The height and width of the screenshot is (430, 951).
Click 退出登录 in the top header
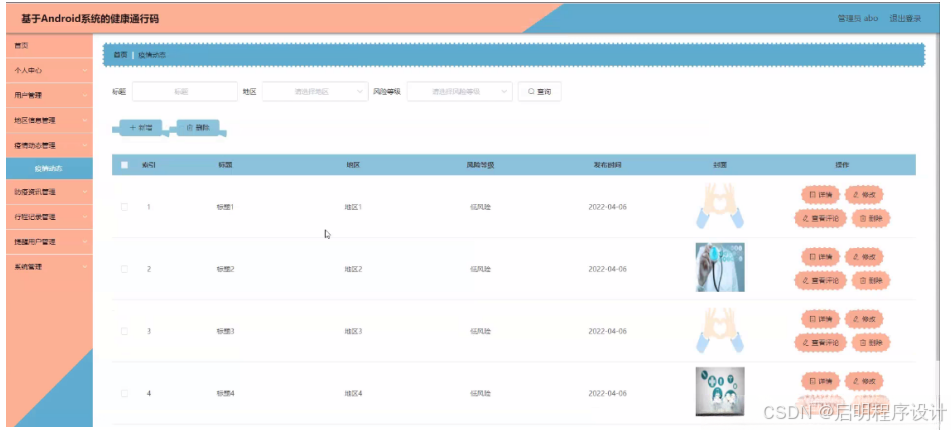[905, 18]
